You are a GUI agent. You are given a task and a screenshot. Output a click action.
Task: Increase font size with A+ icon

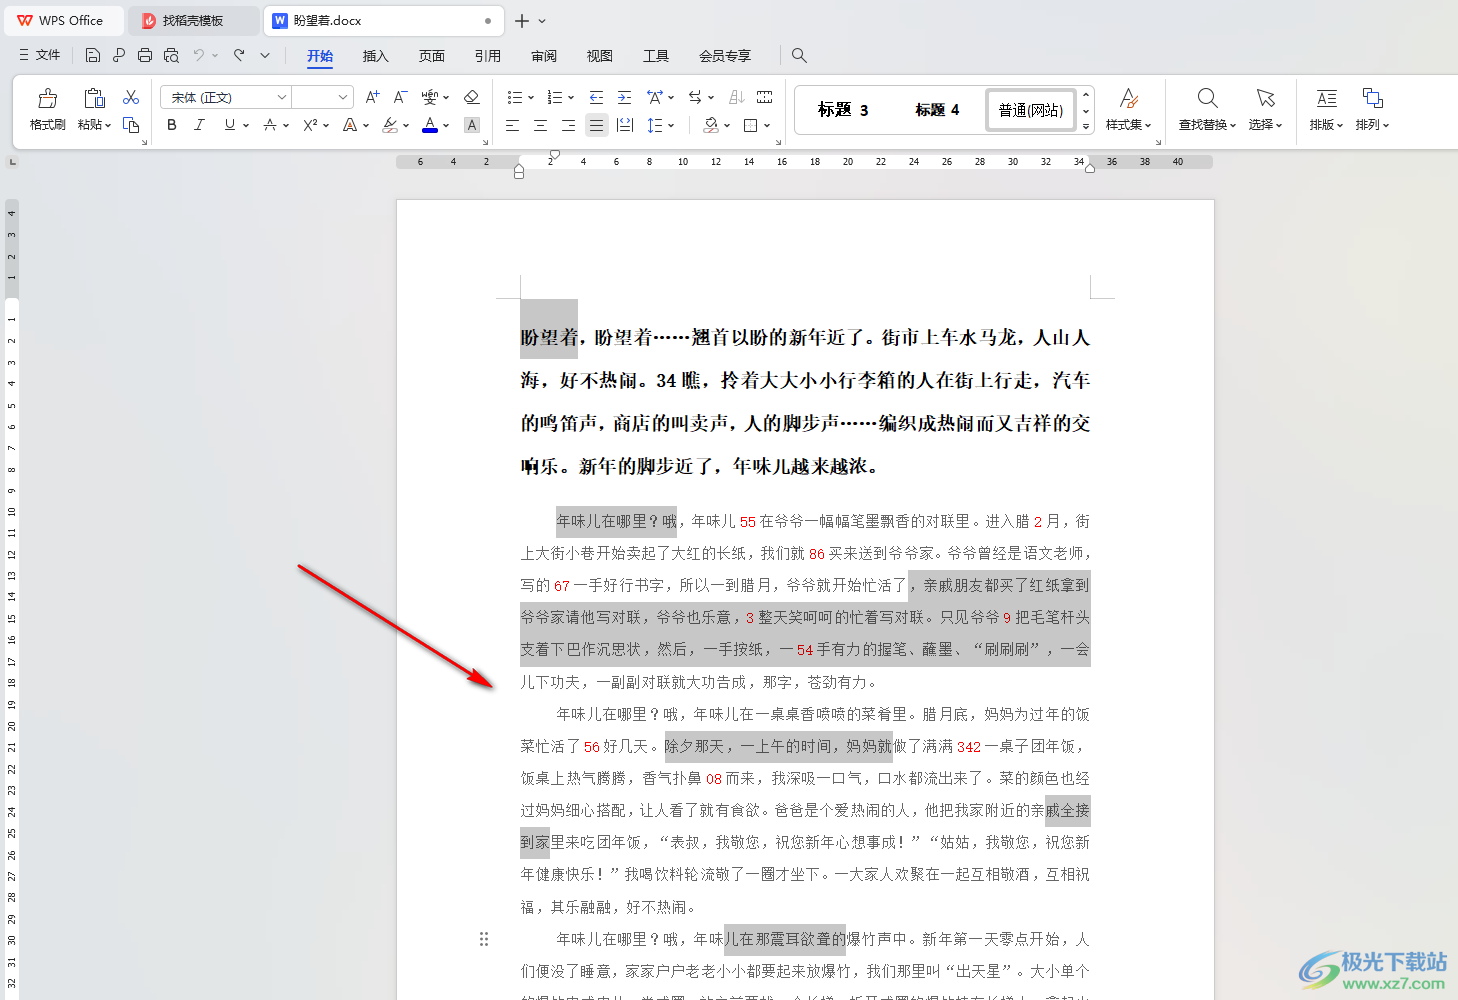click(x=372, y=97)
